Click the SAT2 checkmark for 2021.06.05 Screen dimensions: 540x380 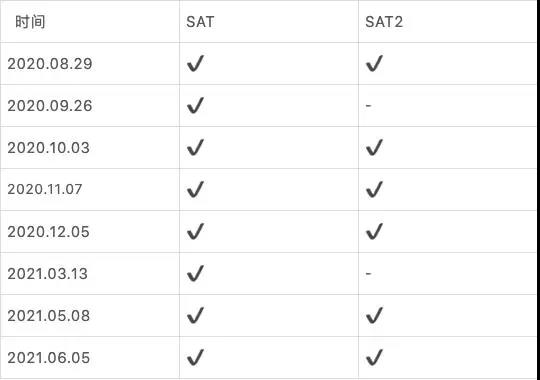[374, 357]
